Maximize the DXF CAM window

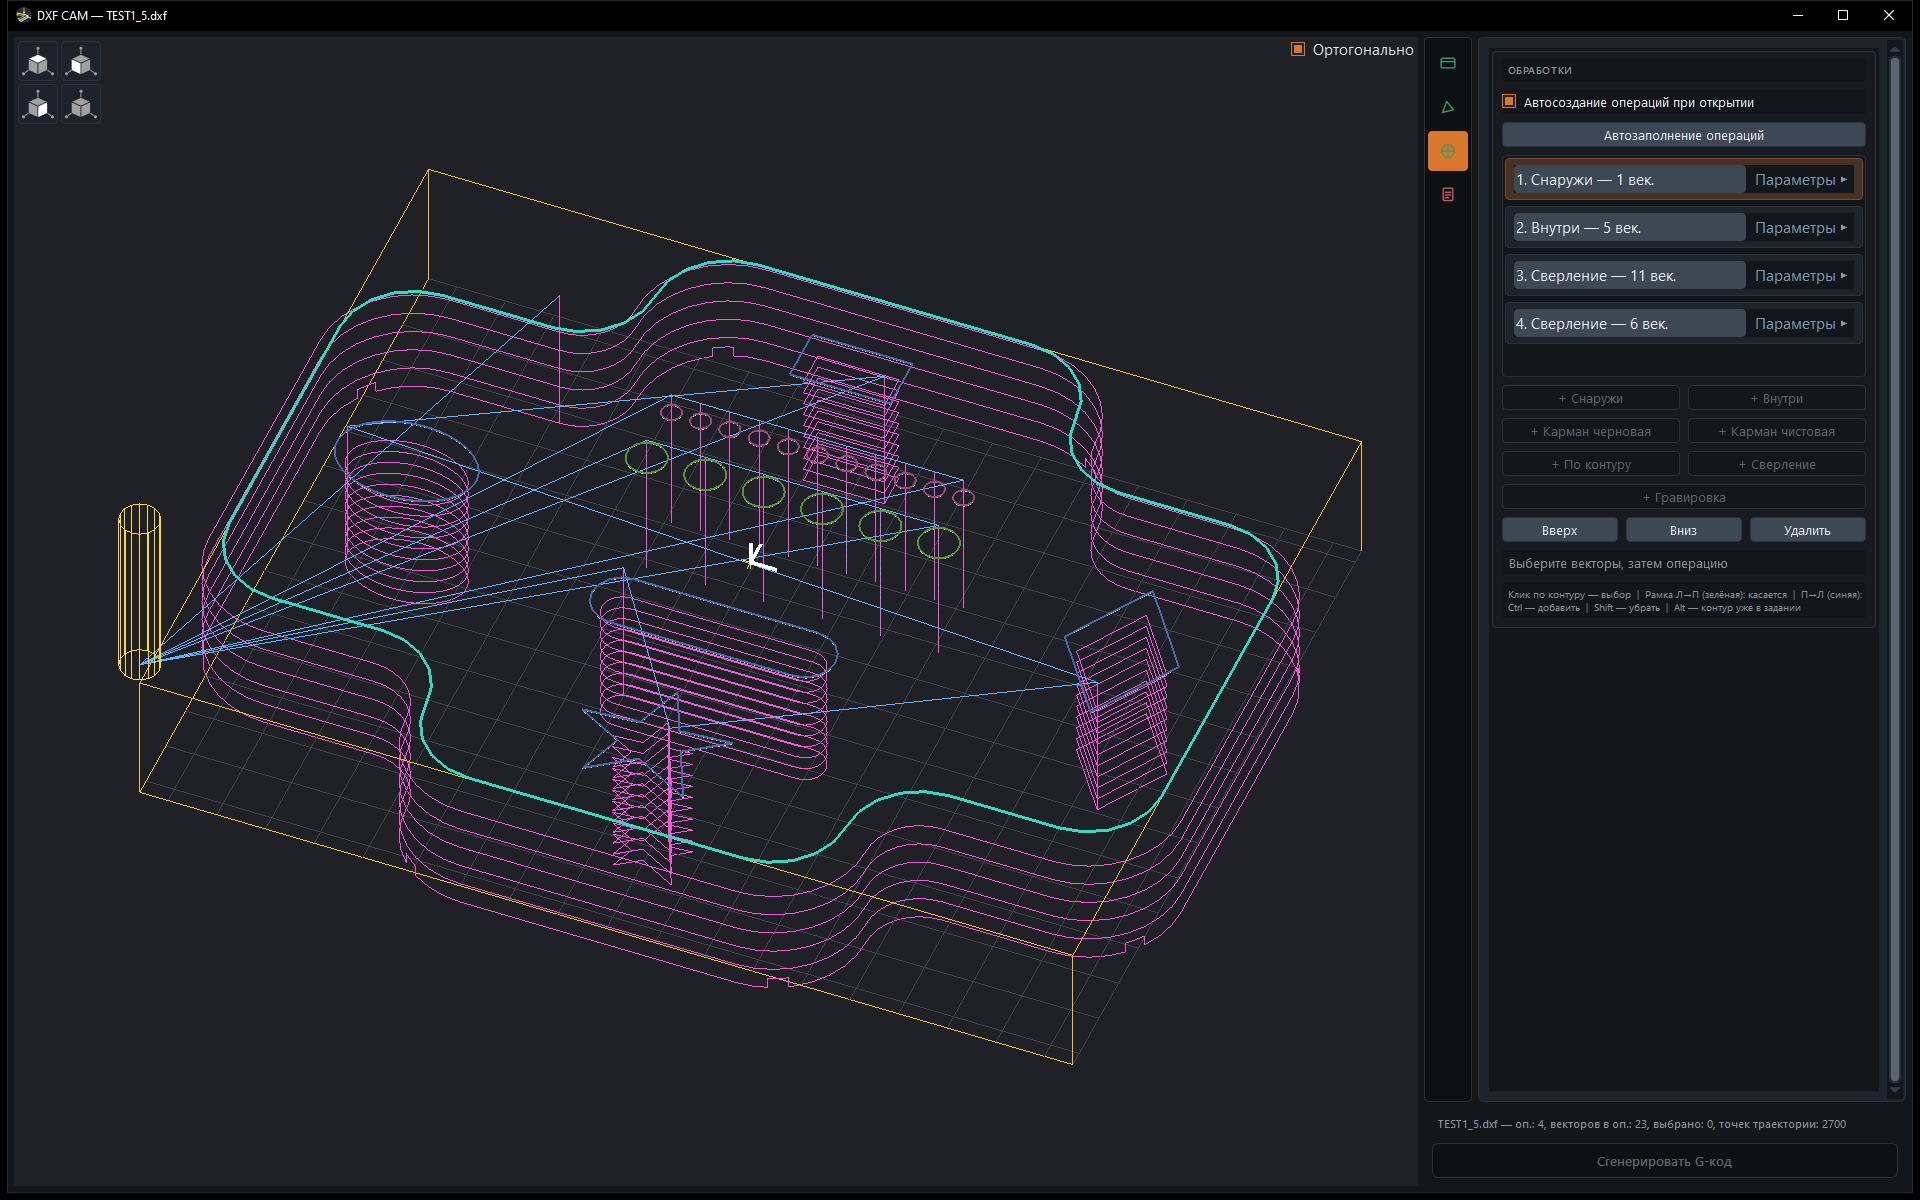[x=1842, y=15]
